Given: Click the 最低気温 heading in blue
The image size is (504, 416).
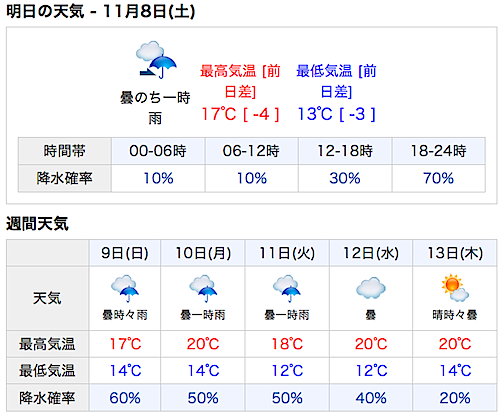Looking at the screenshot, I should (x=324, y=71).
